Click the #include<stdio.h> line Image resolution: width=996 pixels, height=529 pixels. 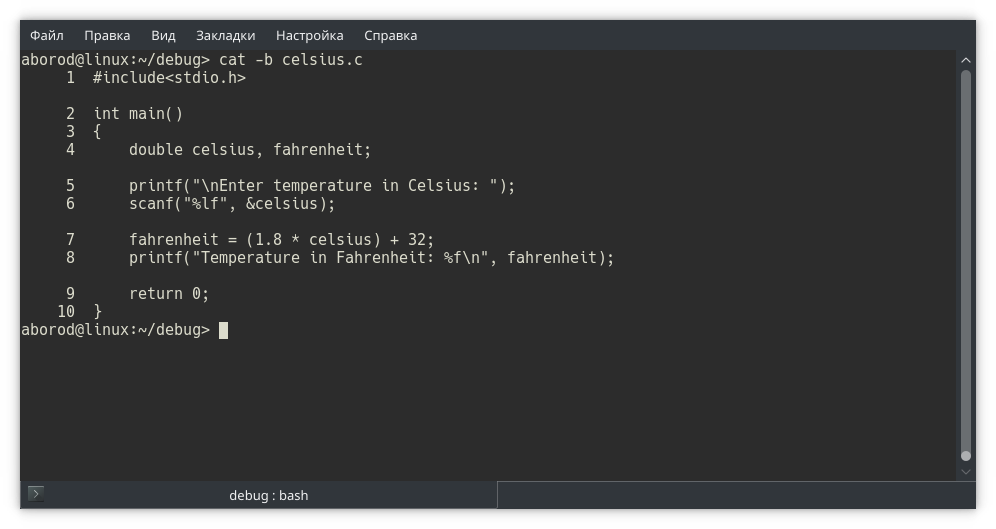[169, 78]
